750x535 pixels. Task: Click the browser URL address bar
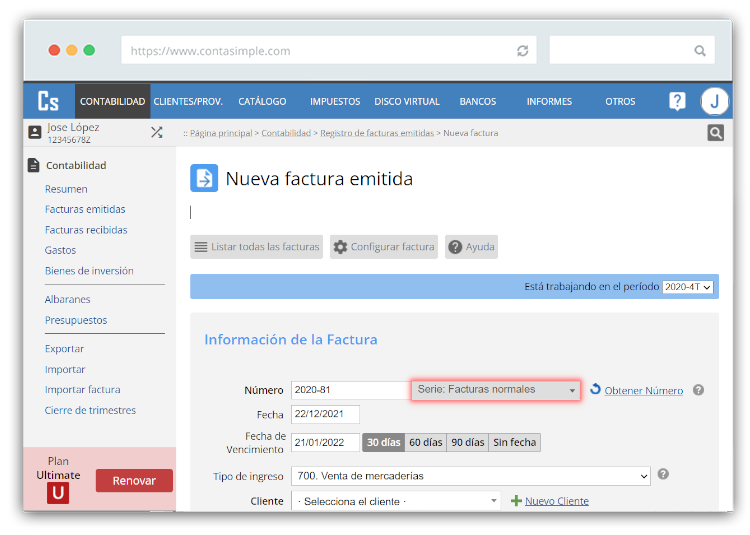[329, 50]
